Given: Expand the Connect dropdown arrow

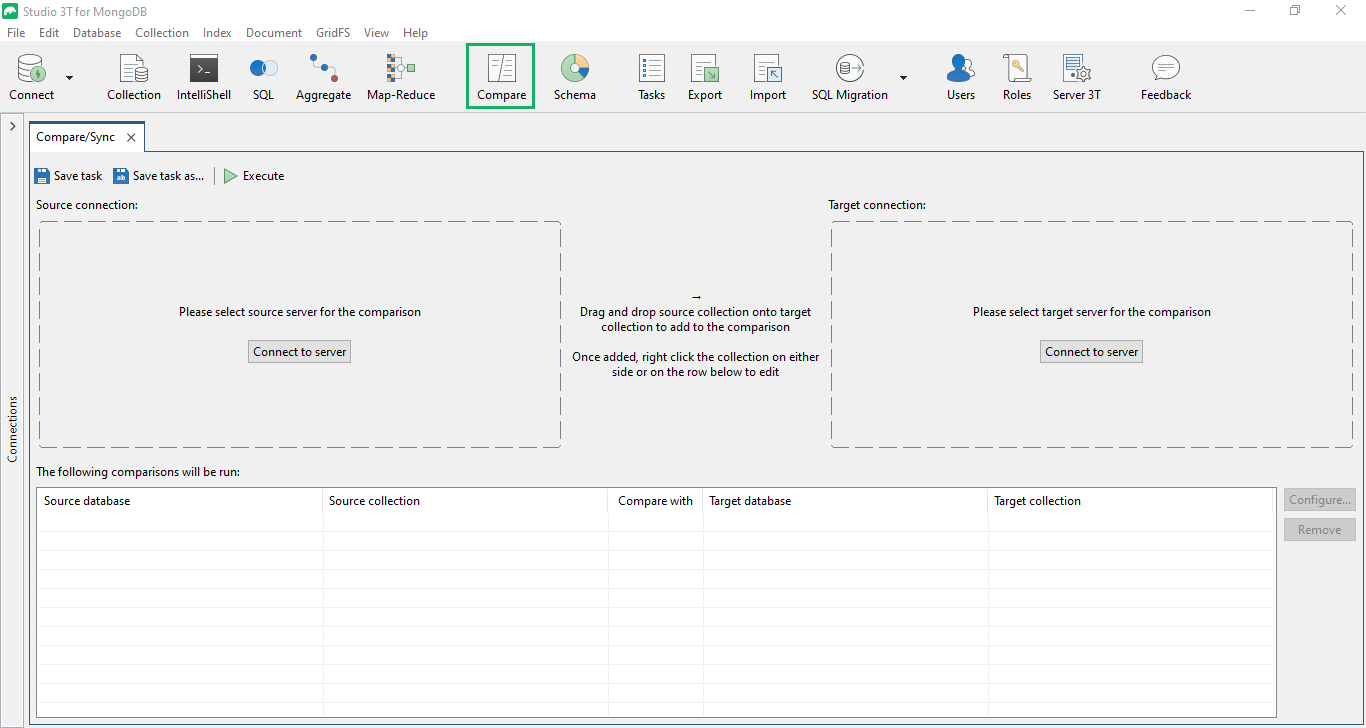Looking at the screenshot, I should click(69, 77).
